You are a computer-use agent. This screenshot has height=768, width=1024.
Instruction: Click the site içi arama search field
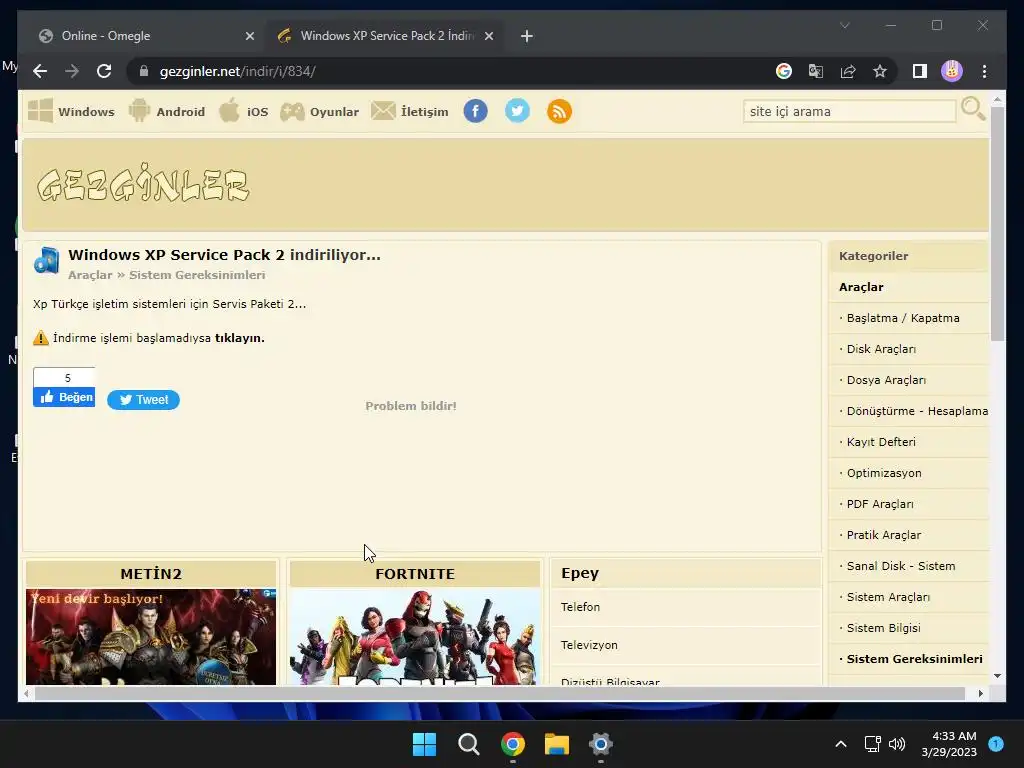[x=850, y=112]
